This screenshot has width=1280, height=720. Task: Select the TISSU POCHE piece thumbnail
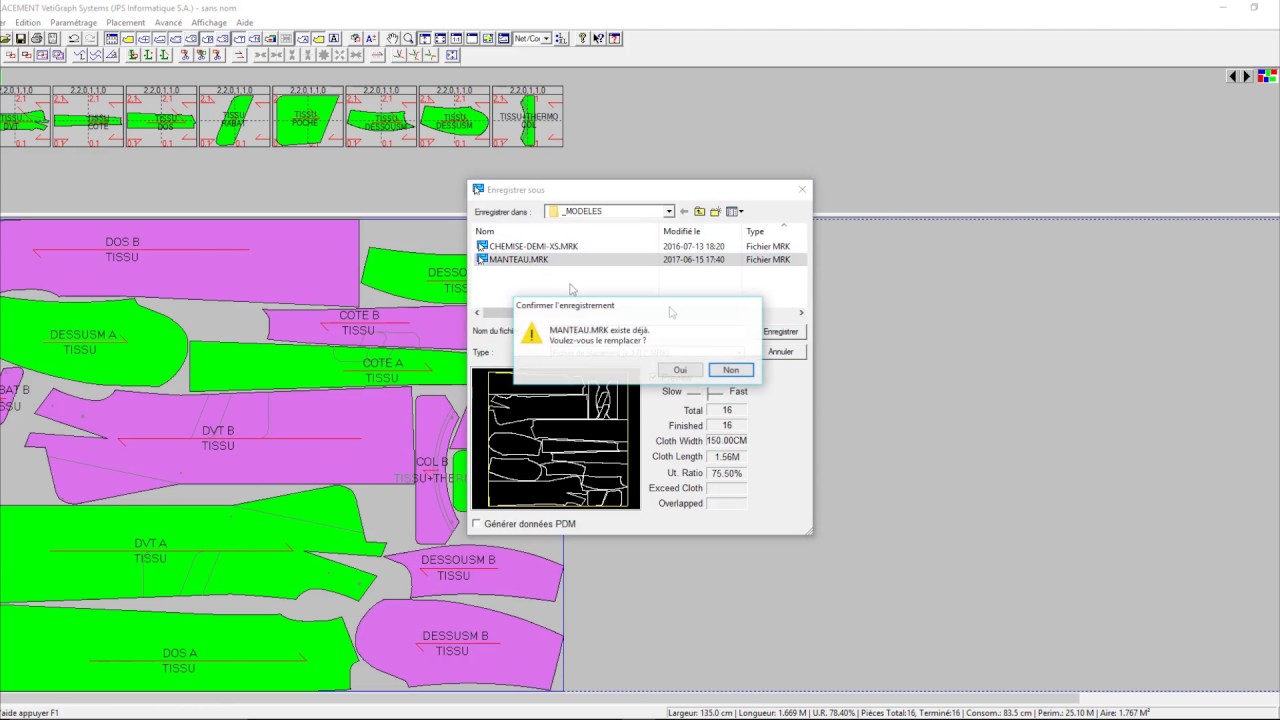pyautogui.click(x=307, y=117)
